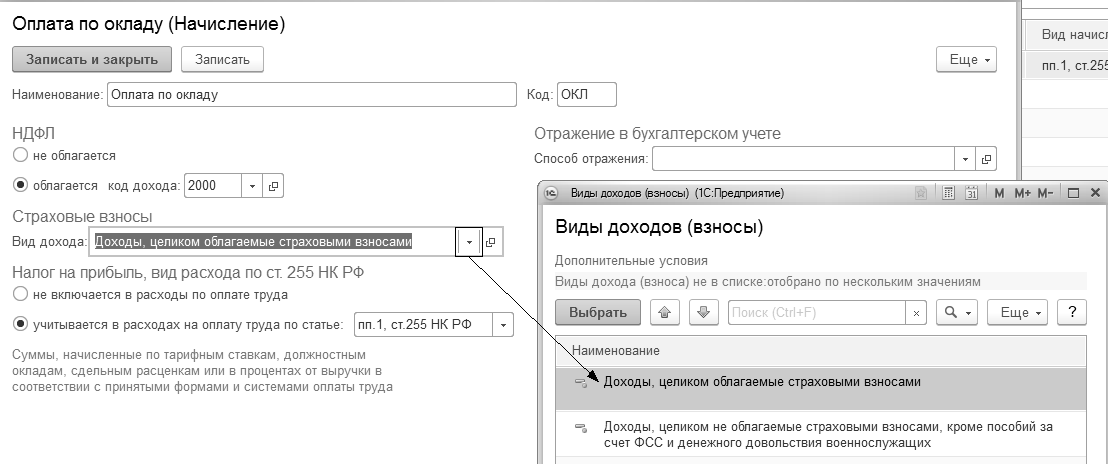Click the M+ memory add button
This screenshot has height=464, width=1108.
coord(1022,193)
